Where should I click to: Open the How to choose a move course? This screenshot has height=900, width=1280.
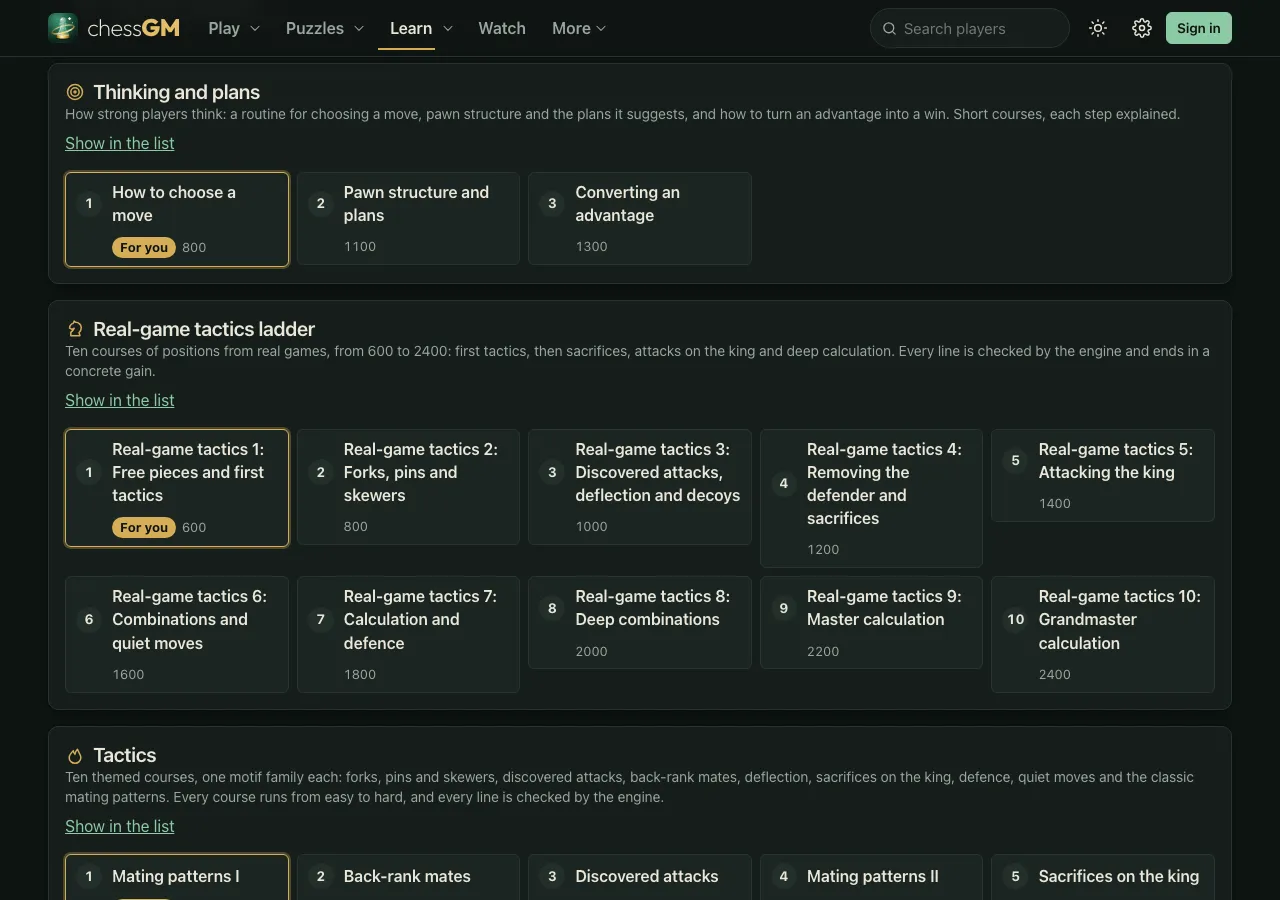[177, 219]
